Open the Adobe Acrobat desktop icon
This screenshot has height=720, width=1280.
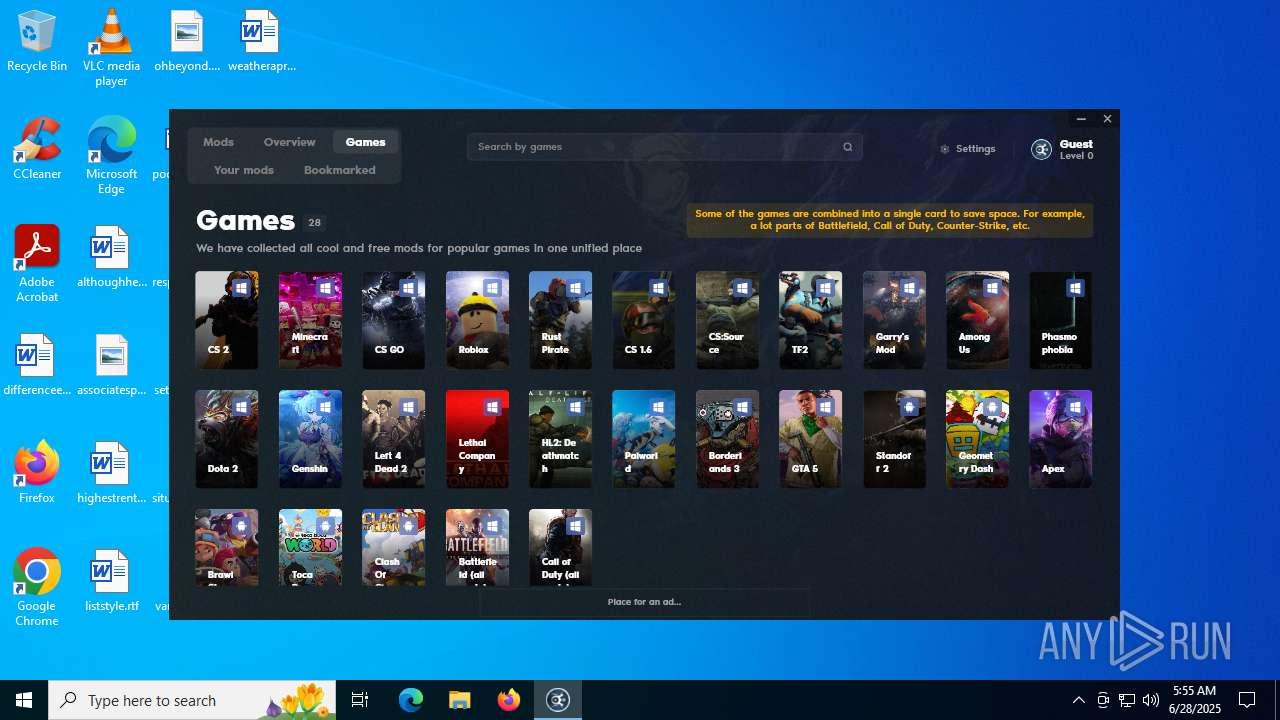37,264
